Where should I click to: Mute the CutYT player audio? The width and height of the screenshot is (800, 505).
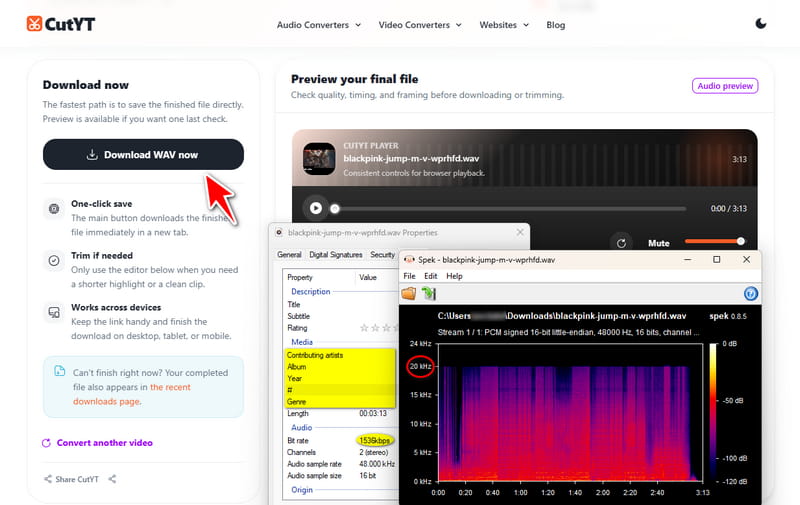click(659, 243)
